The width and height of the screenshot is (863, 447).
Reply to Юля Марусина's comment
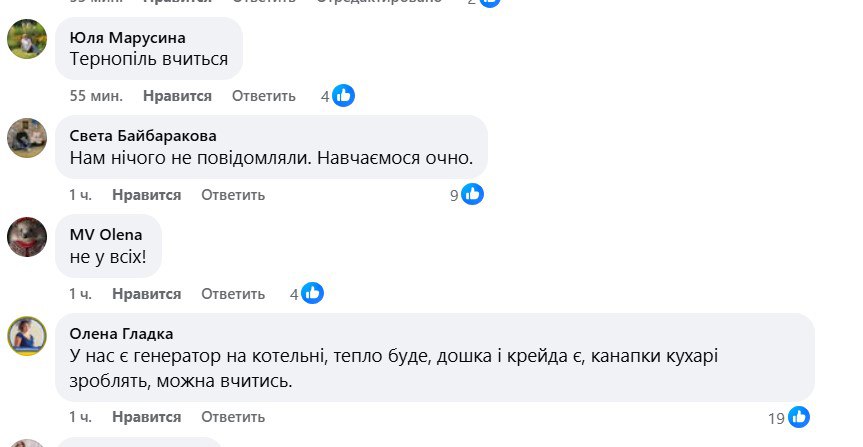coord(264,96)
